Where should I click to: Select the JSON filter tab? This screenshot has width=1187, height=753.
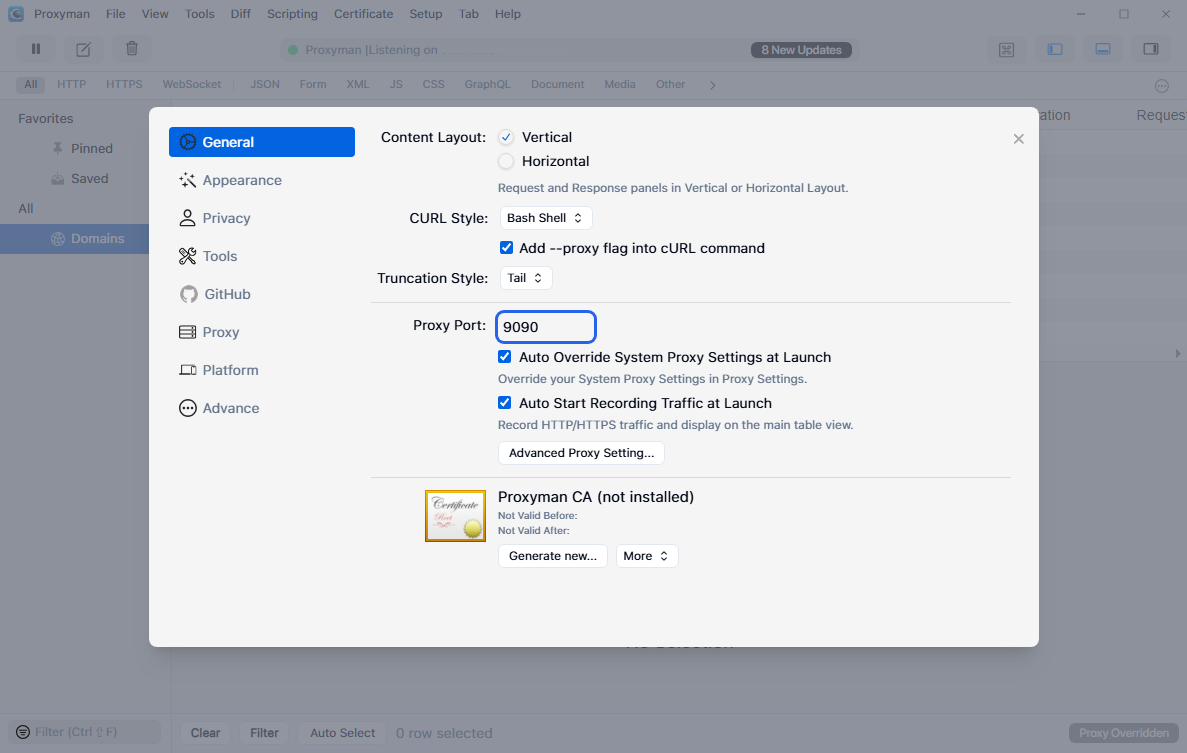[265, 85]
